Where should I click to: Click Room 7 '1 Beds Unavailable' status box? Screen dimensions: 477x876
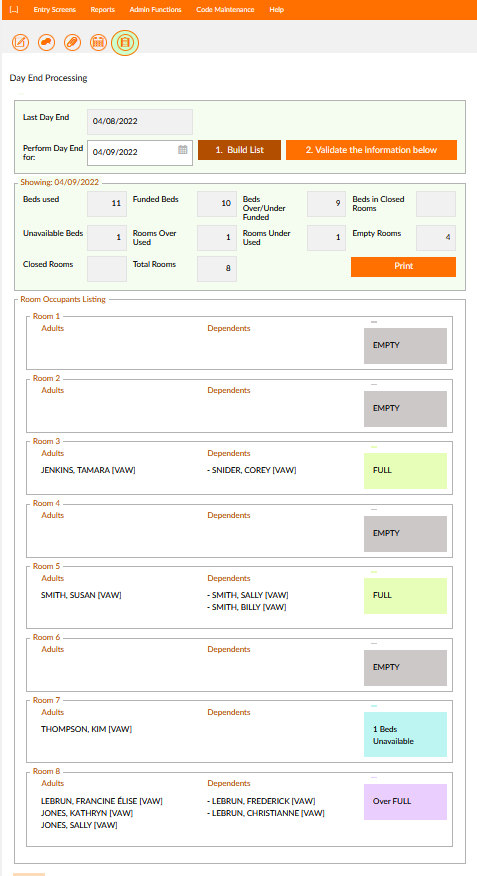[406, 735]
